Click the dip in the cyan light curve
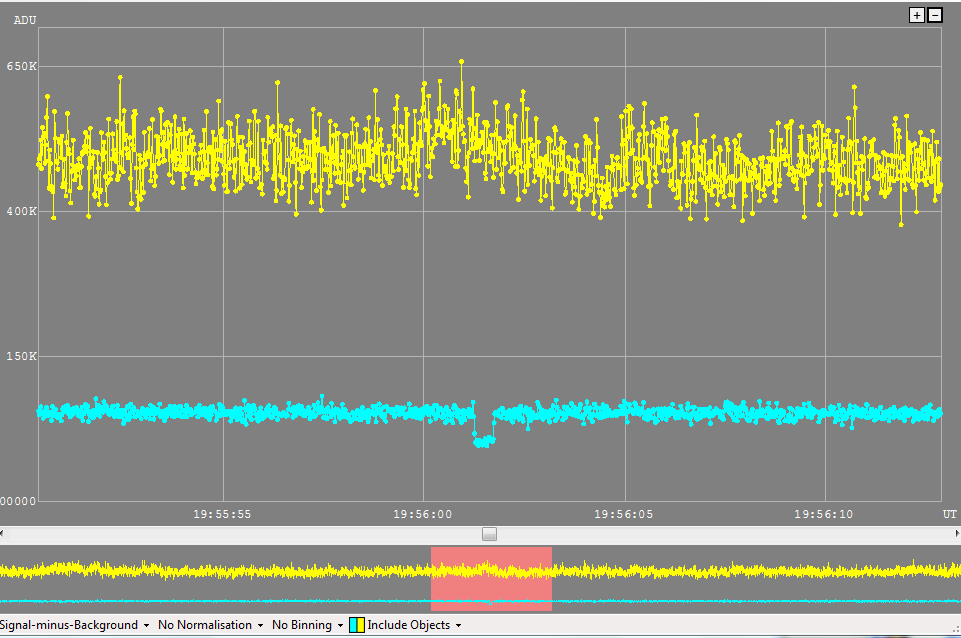The height and width of the screenshot is (638, 961). [483, 440]
